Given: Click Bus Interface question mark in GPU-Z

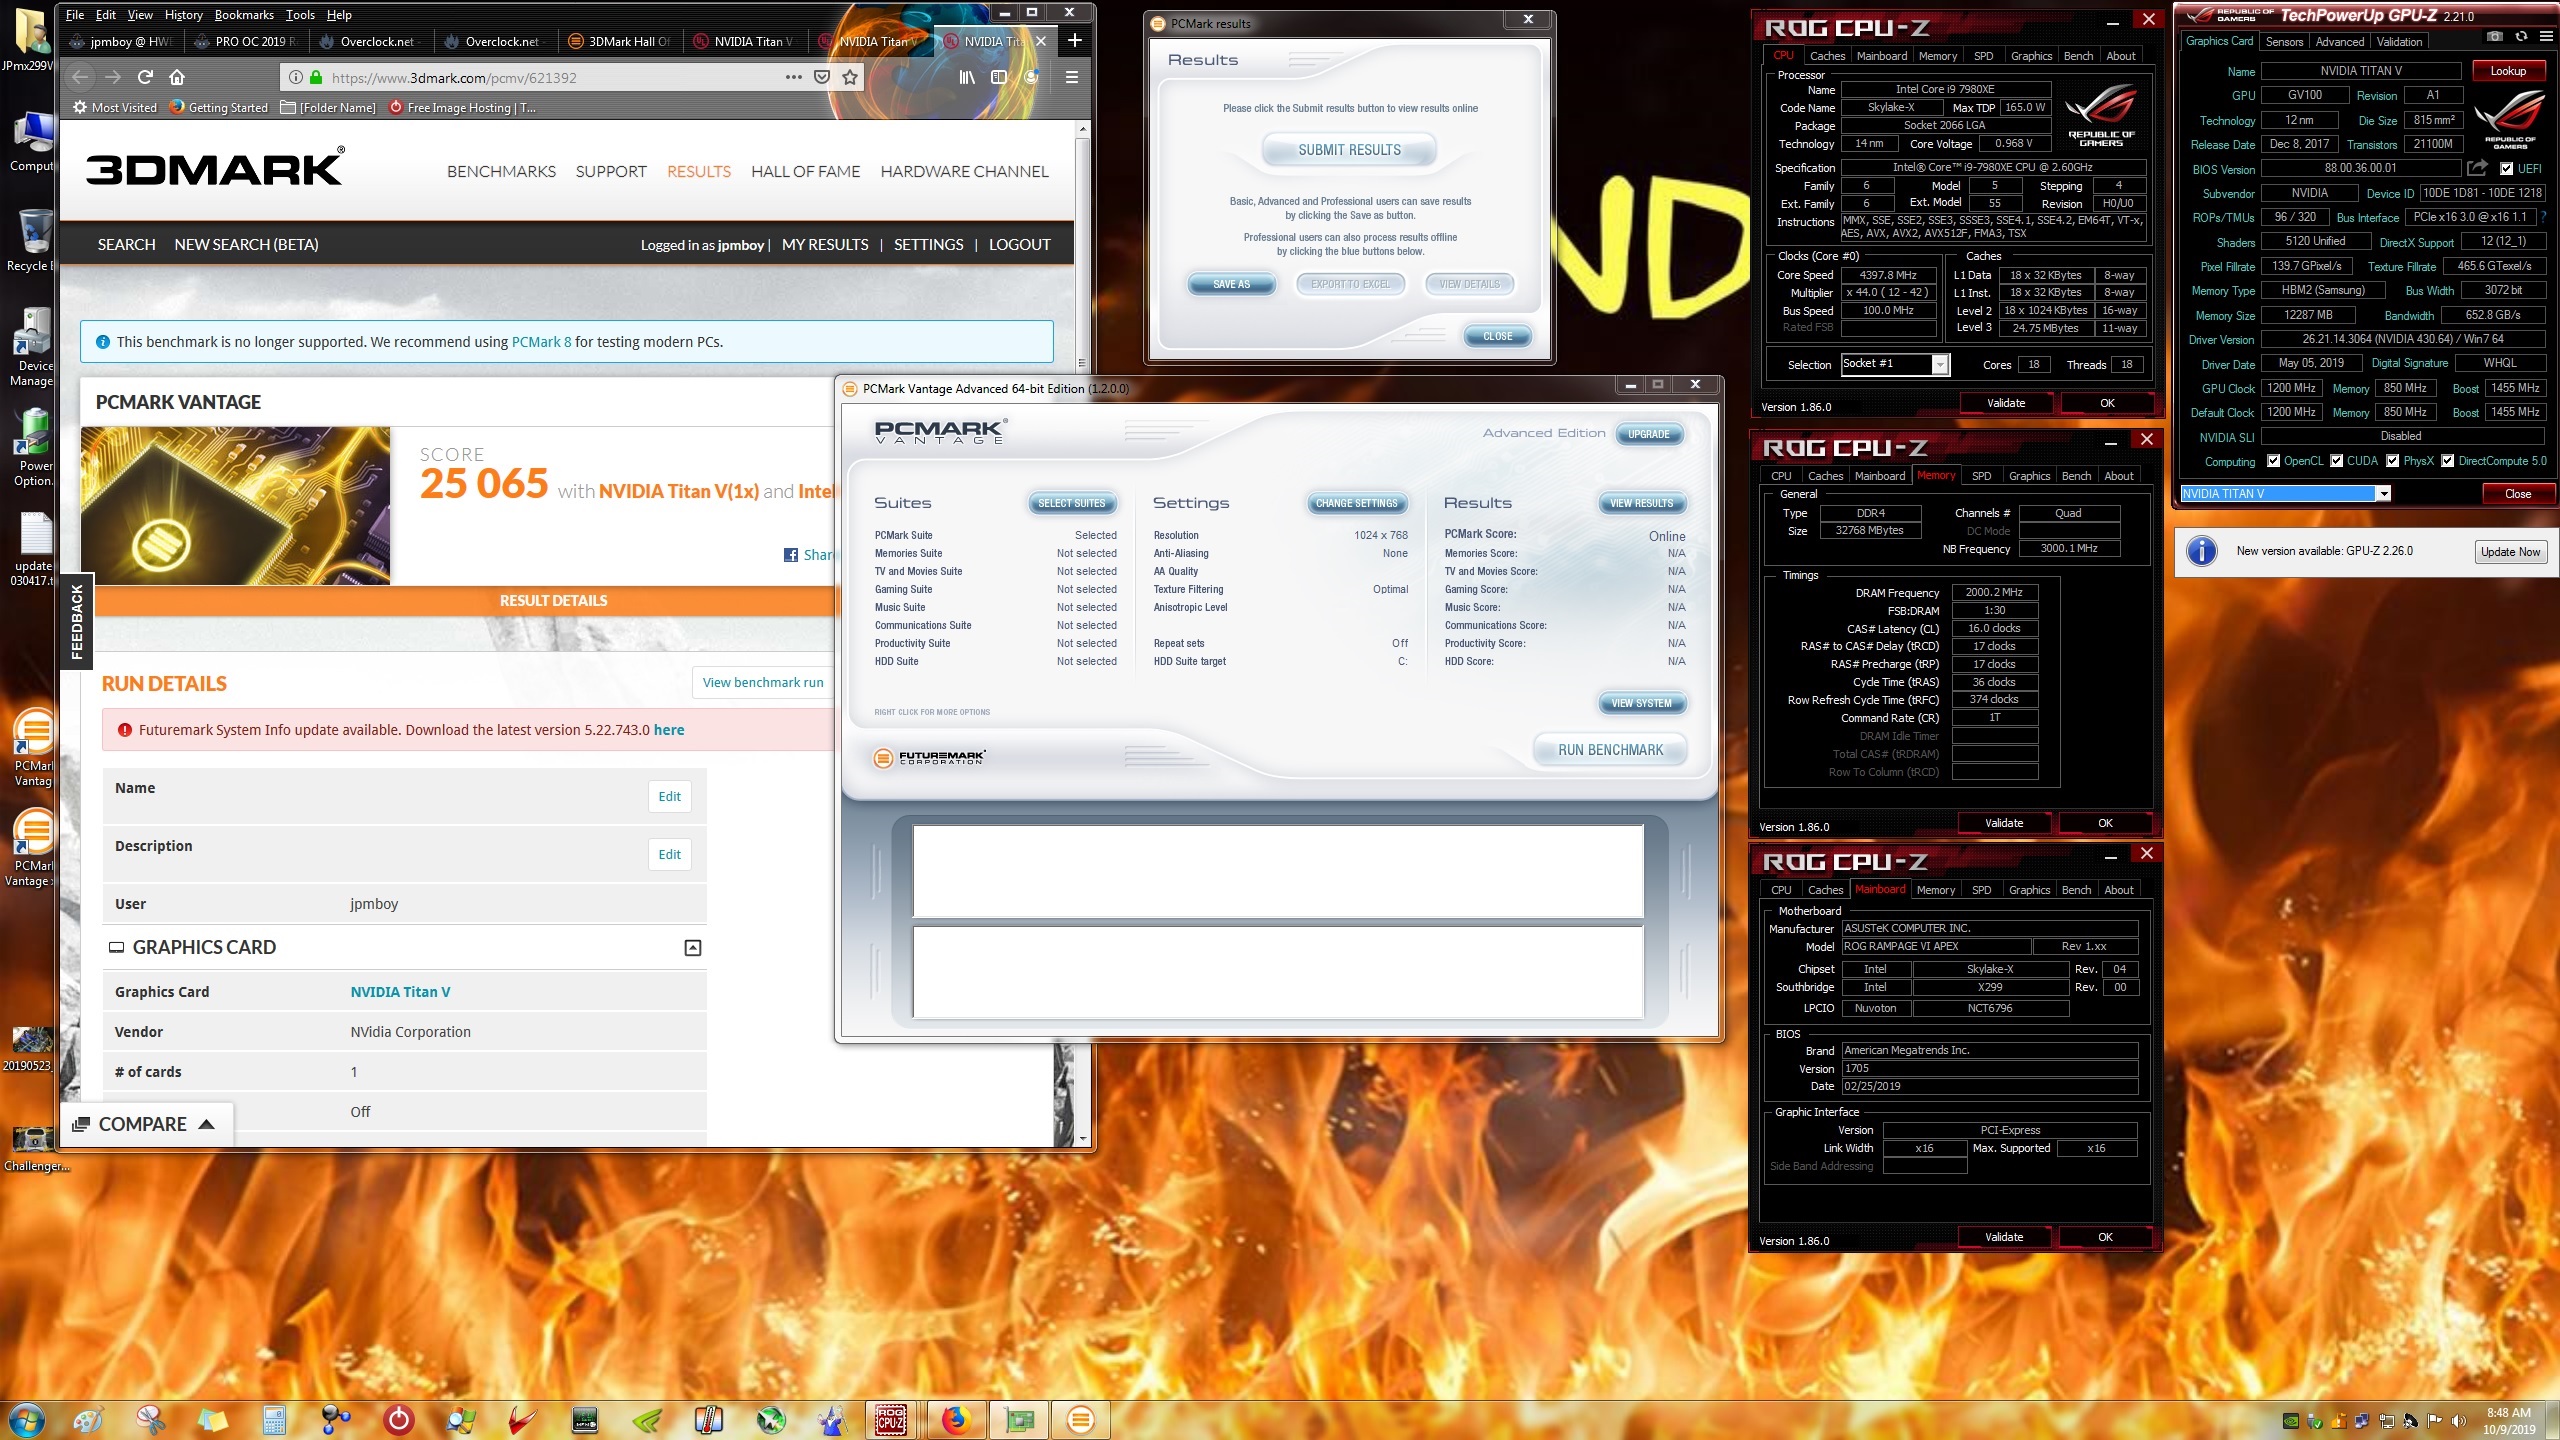Looking at the screenshot, I should [2544, 217].
